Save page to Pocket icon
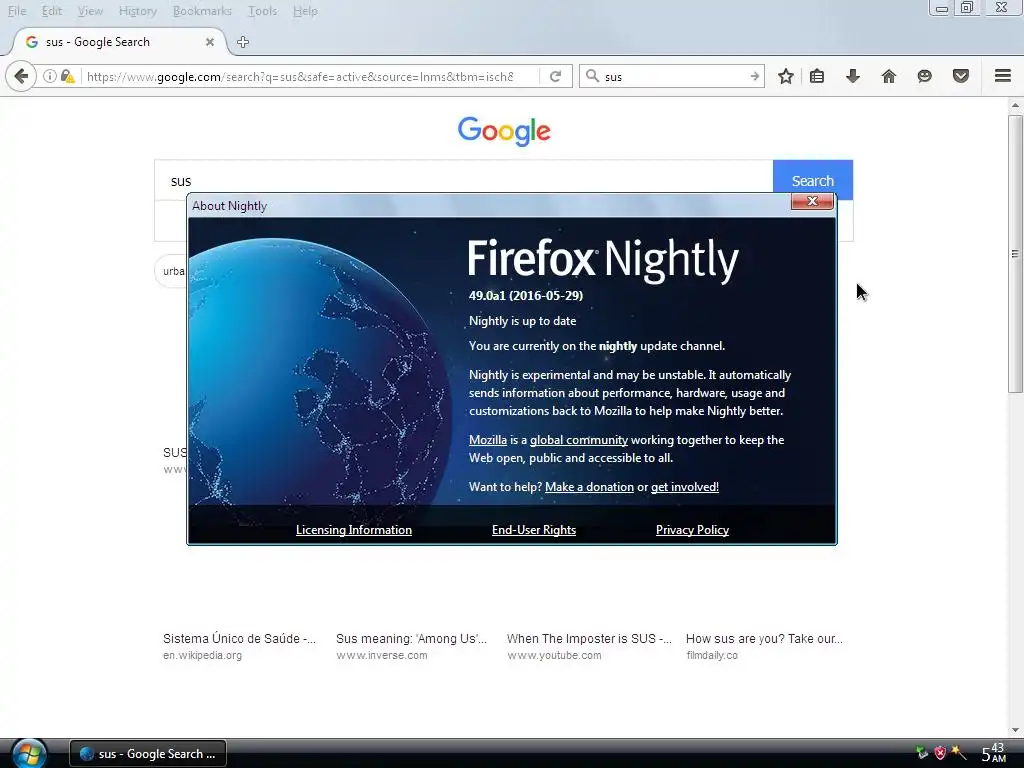The image size is (1024, 768). click(x=960, y=76)
